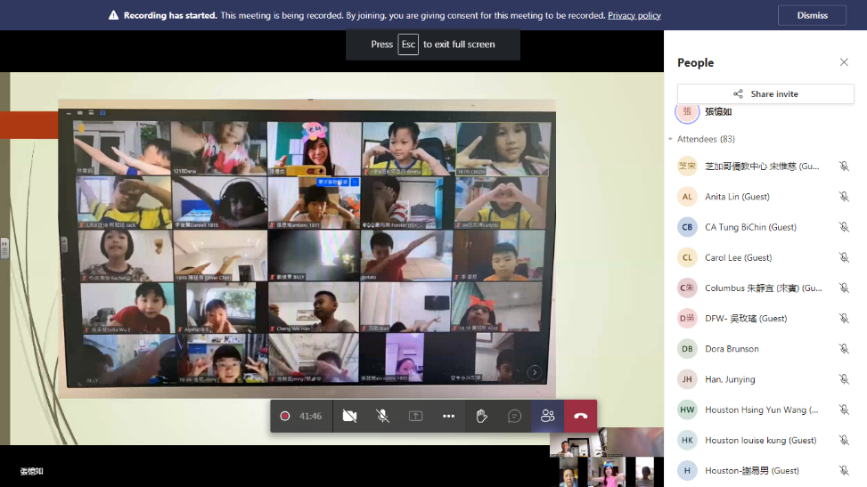Open more actions ellipsis menu

[x=448, y=416]
